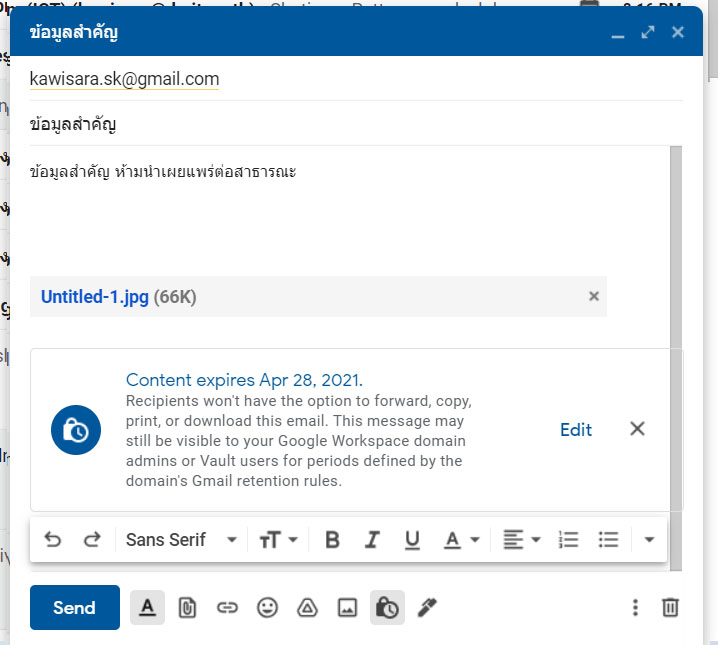
Task: Toggle Bold formatting
Action: (x=332, y=540)
